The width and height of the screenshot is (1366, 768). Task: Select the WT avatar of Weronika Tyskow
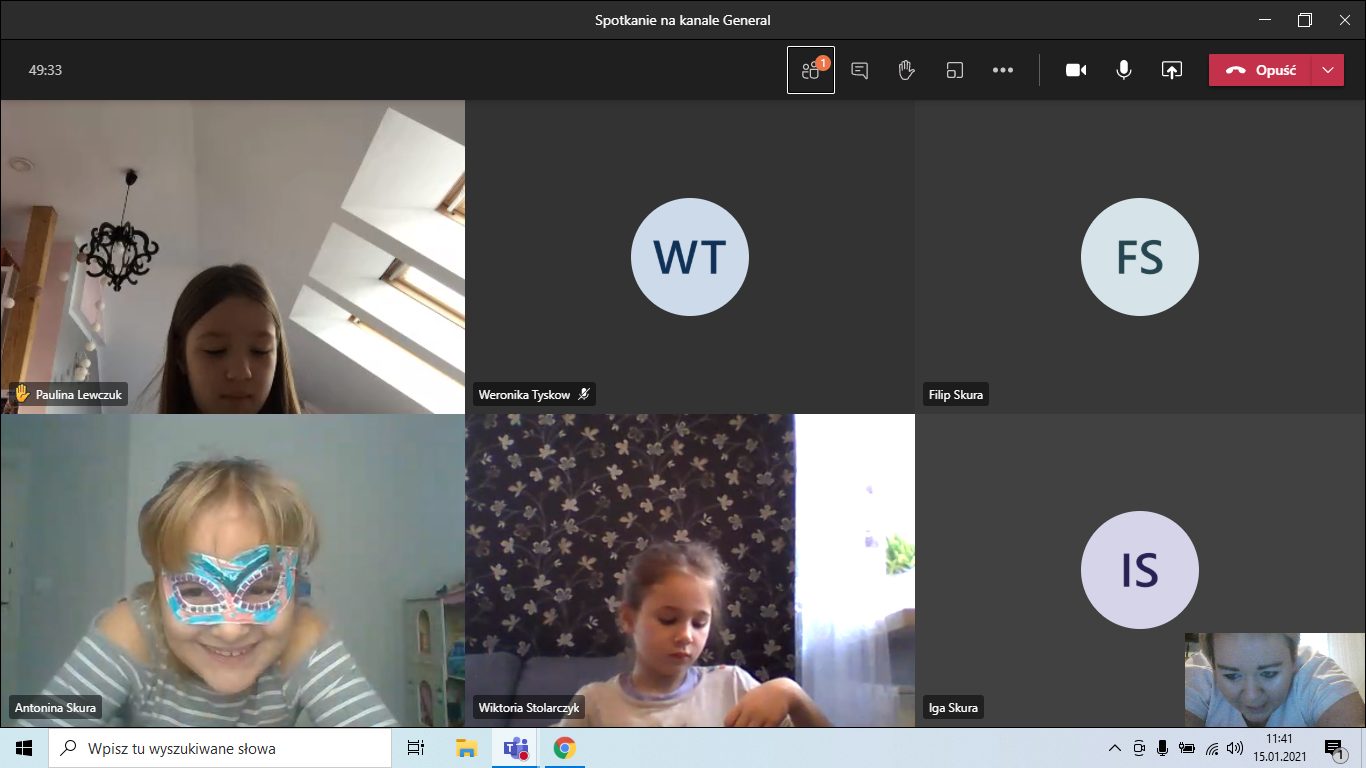[690, 257]
